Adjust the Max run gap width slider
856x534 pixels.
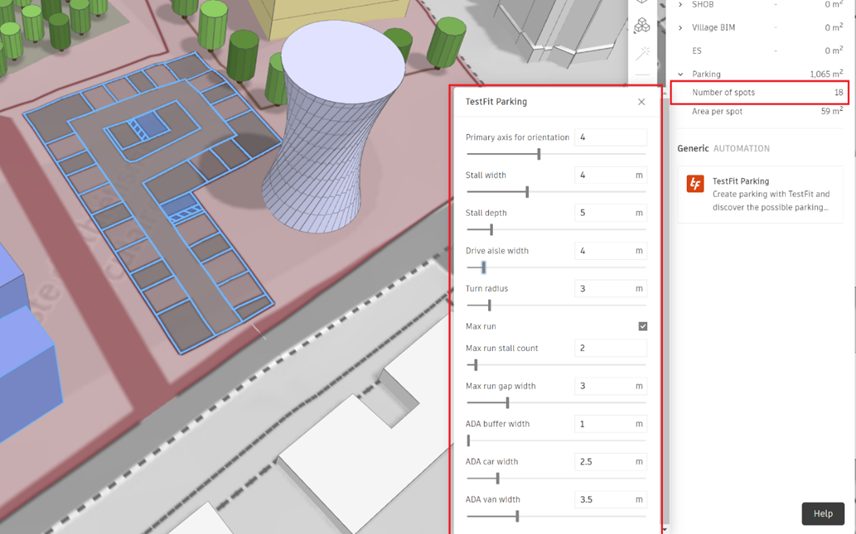pyautogui.click(x=507, y=402)
